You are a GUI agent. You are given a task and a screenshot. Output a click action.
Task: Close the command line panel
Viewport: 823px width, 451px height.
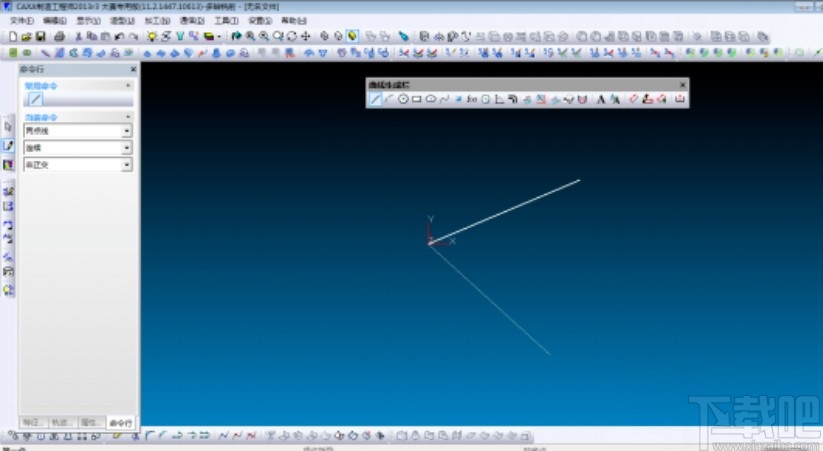(133, 69)
